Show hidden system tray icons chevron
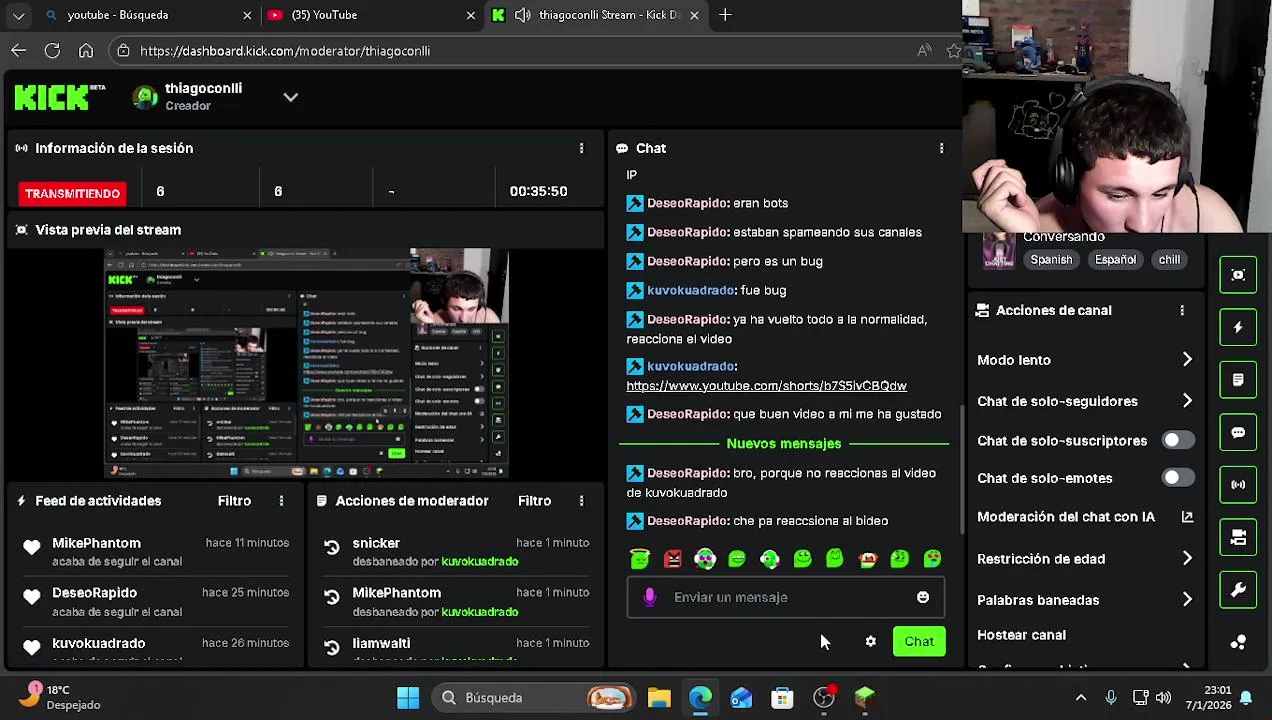This screenshot has height=720, width=1272. coord(1080,698)
